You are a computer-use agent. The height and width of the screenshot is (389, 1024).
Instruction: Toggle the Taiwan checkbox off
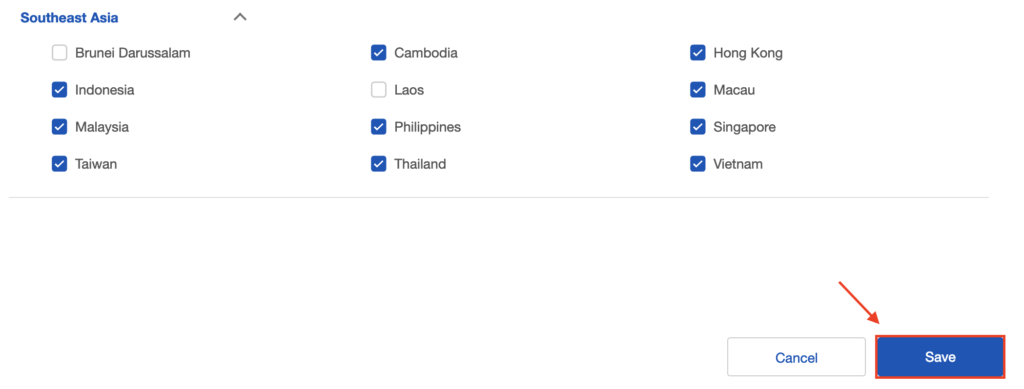pos(59,164)
